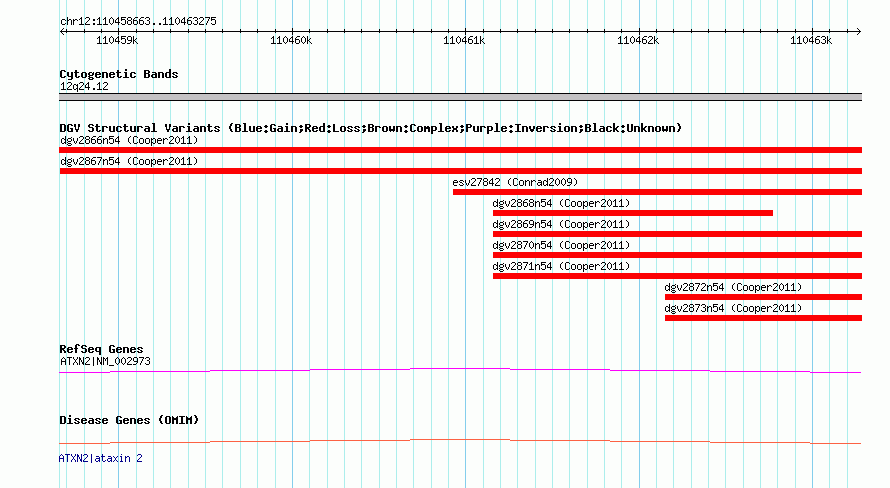The height and width of the screenshot is (488, 890).
Task: Click the chr12:110458663..110463275 coordinate label
Action: coord(138,21)
